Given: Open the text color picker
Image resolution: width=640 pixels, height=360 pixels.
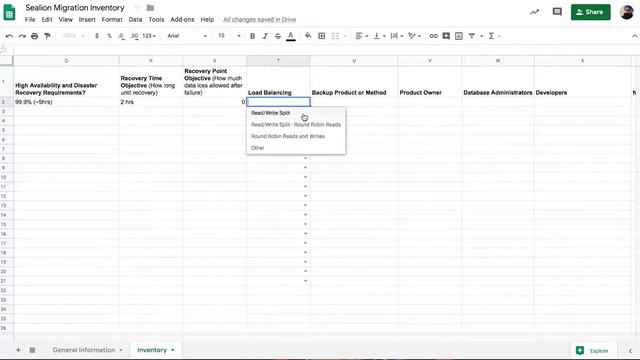Looking at the screenshot, I should [291, 36].
